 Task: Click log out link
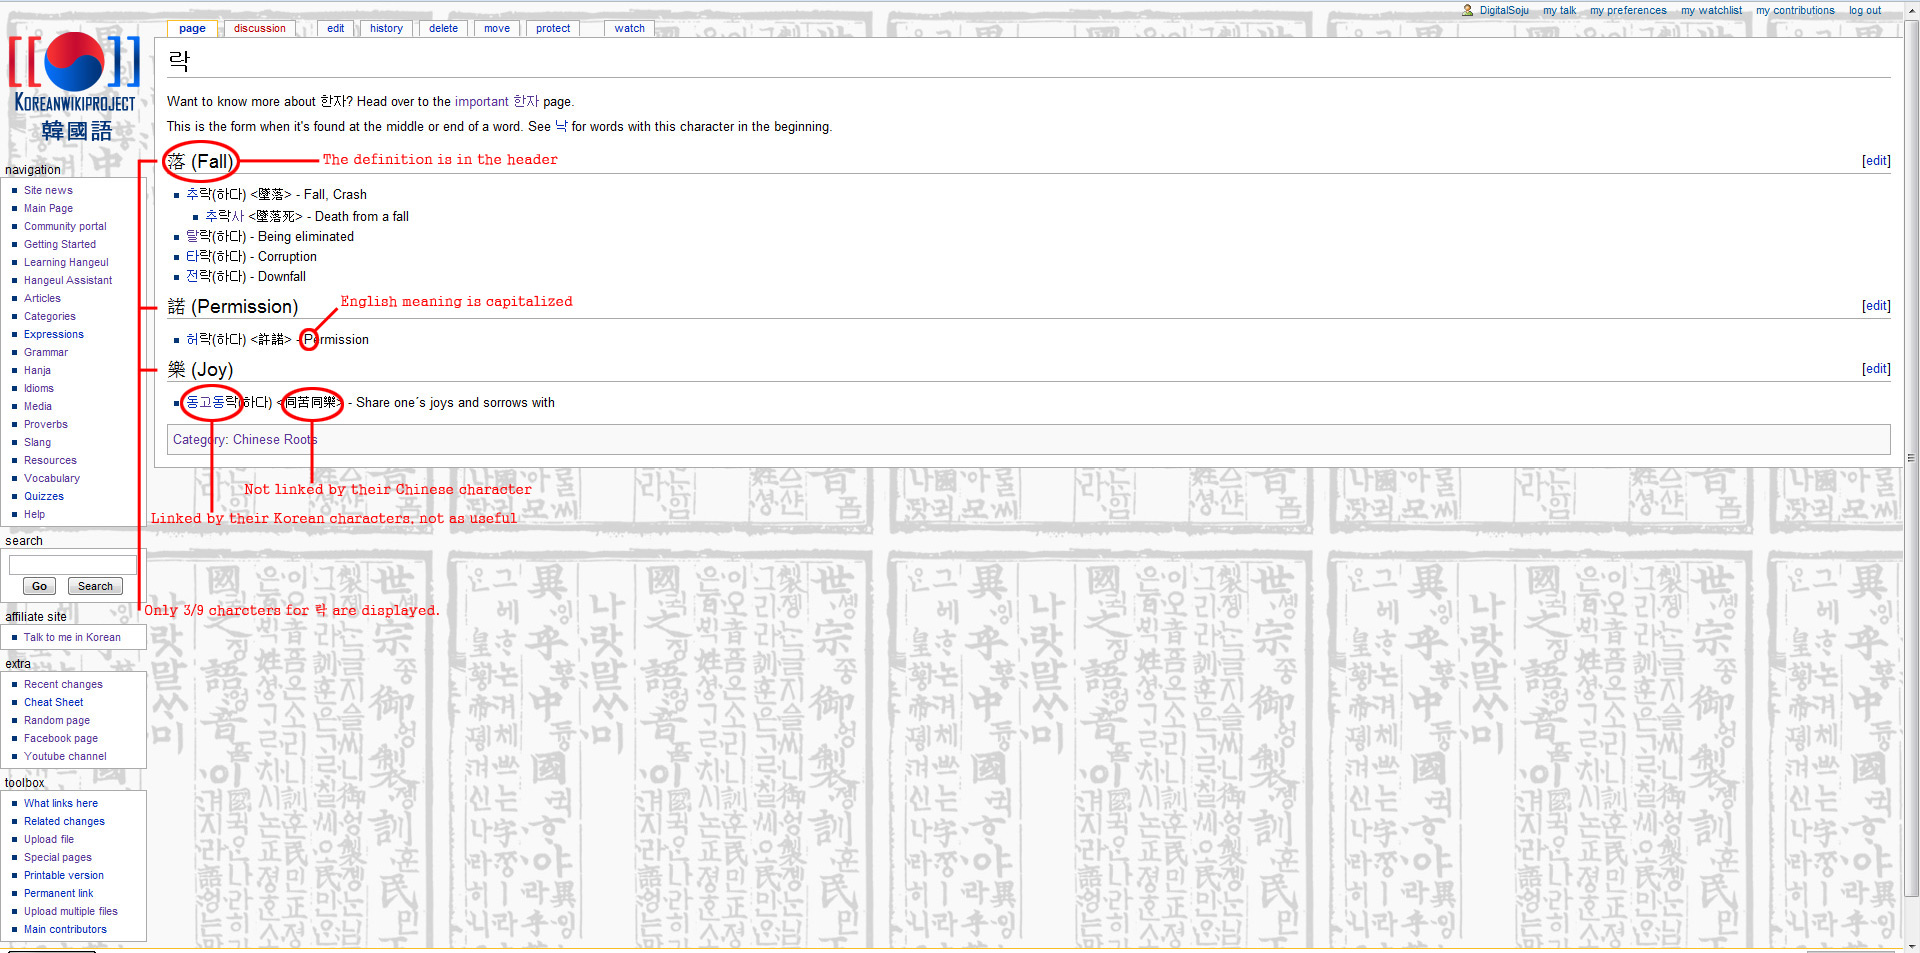(x=1864, y=10)
